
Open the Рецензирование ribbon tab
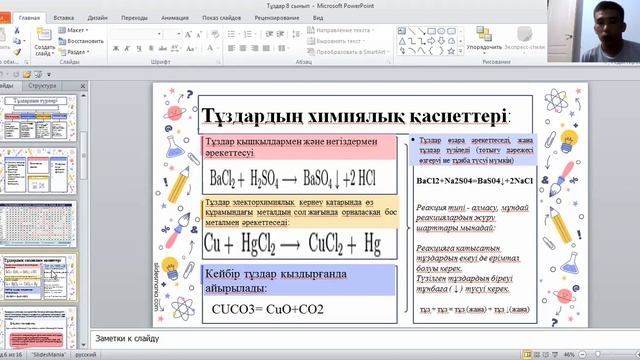(x=277, y=18)
